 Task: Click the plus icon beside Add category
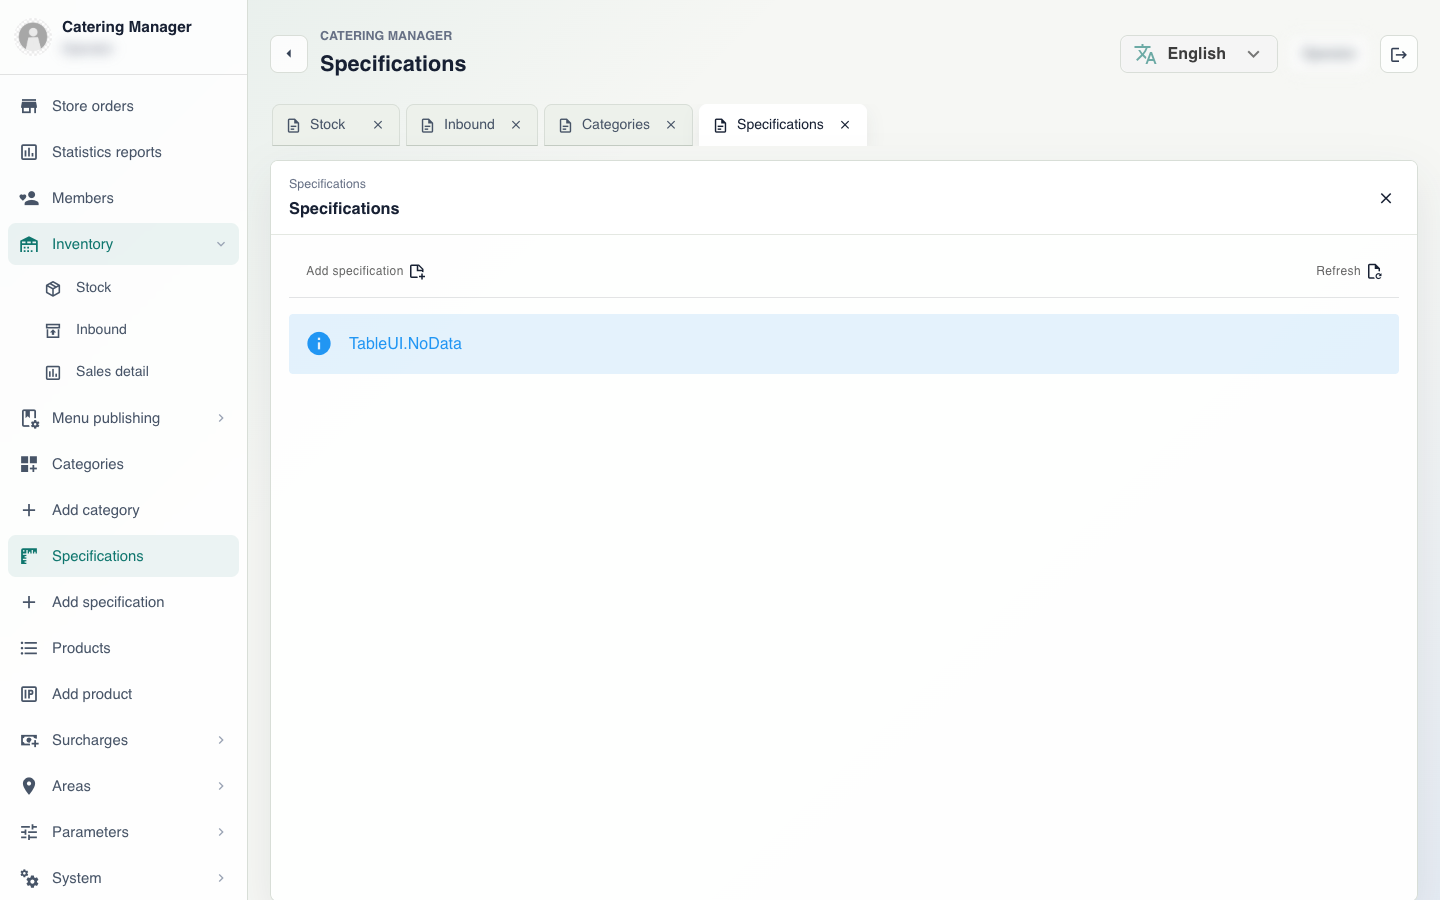(x=29, y=510)
